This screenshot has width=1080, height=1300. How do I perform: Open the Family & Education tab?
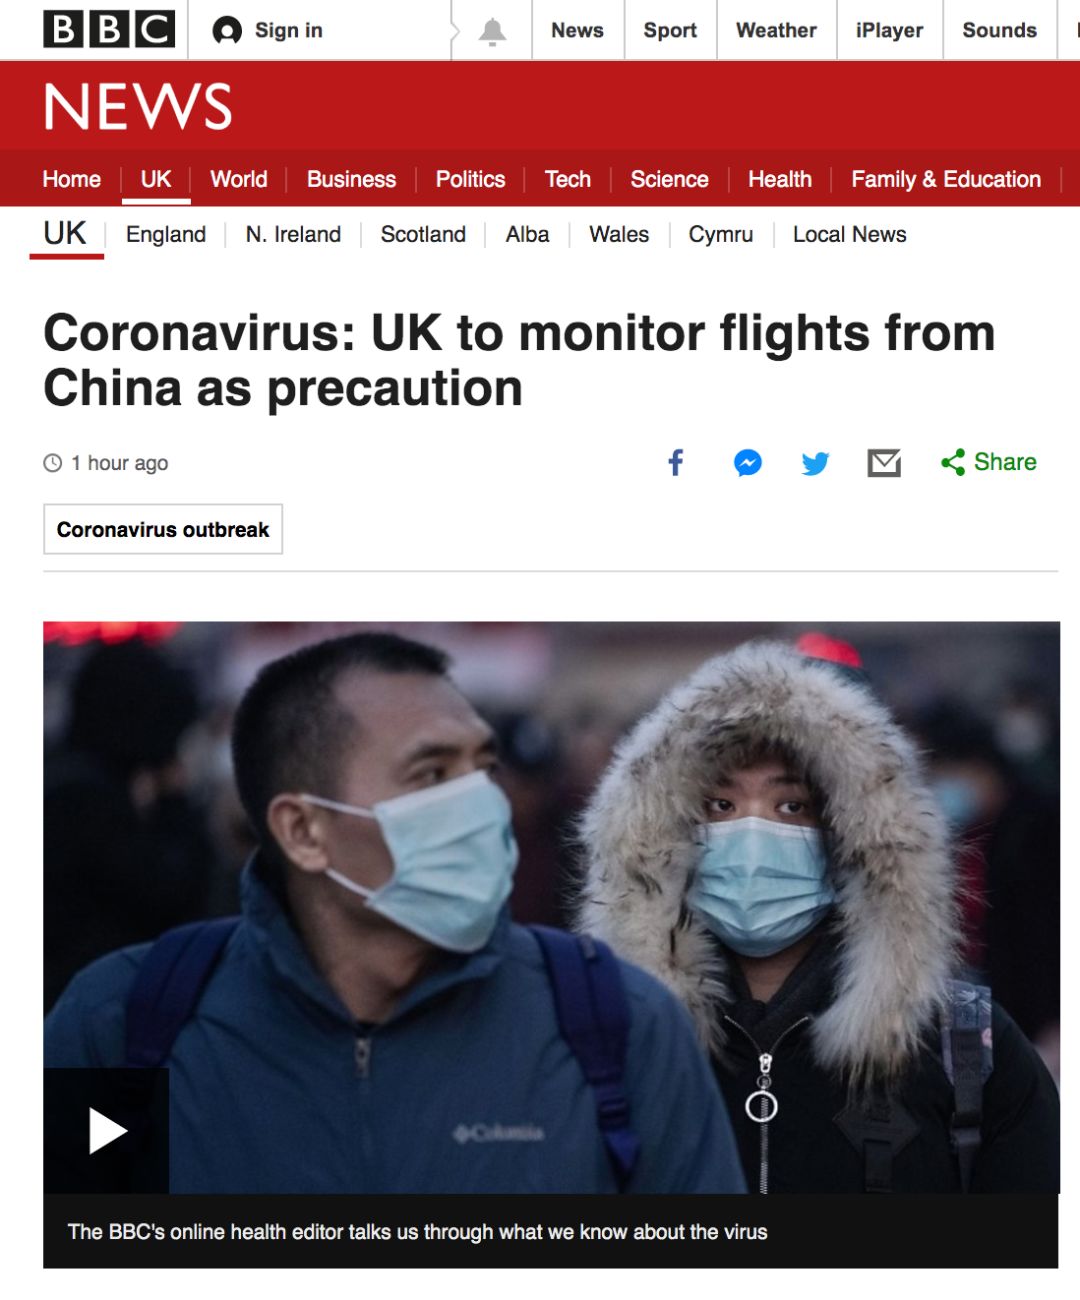(x=946, y=179)
